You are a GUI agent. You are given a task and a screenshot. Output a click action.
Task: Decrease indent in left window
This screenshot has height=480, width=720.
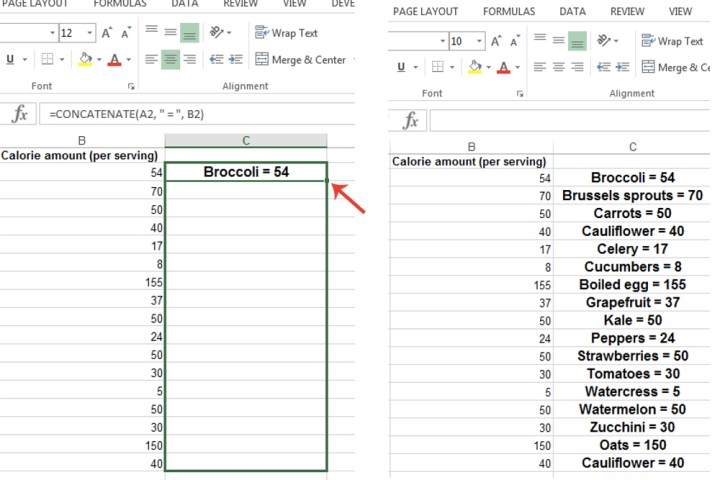click(x=216, y=59)
